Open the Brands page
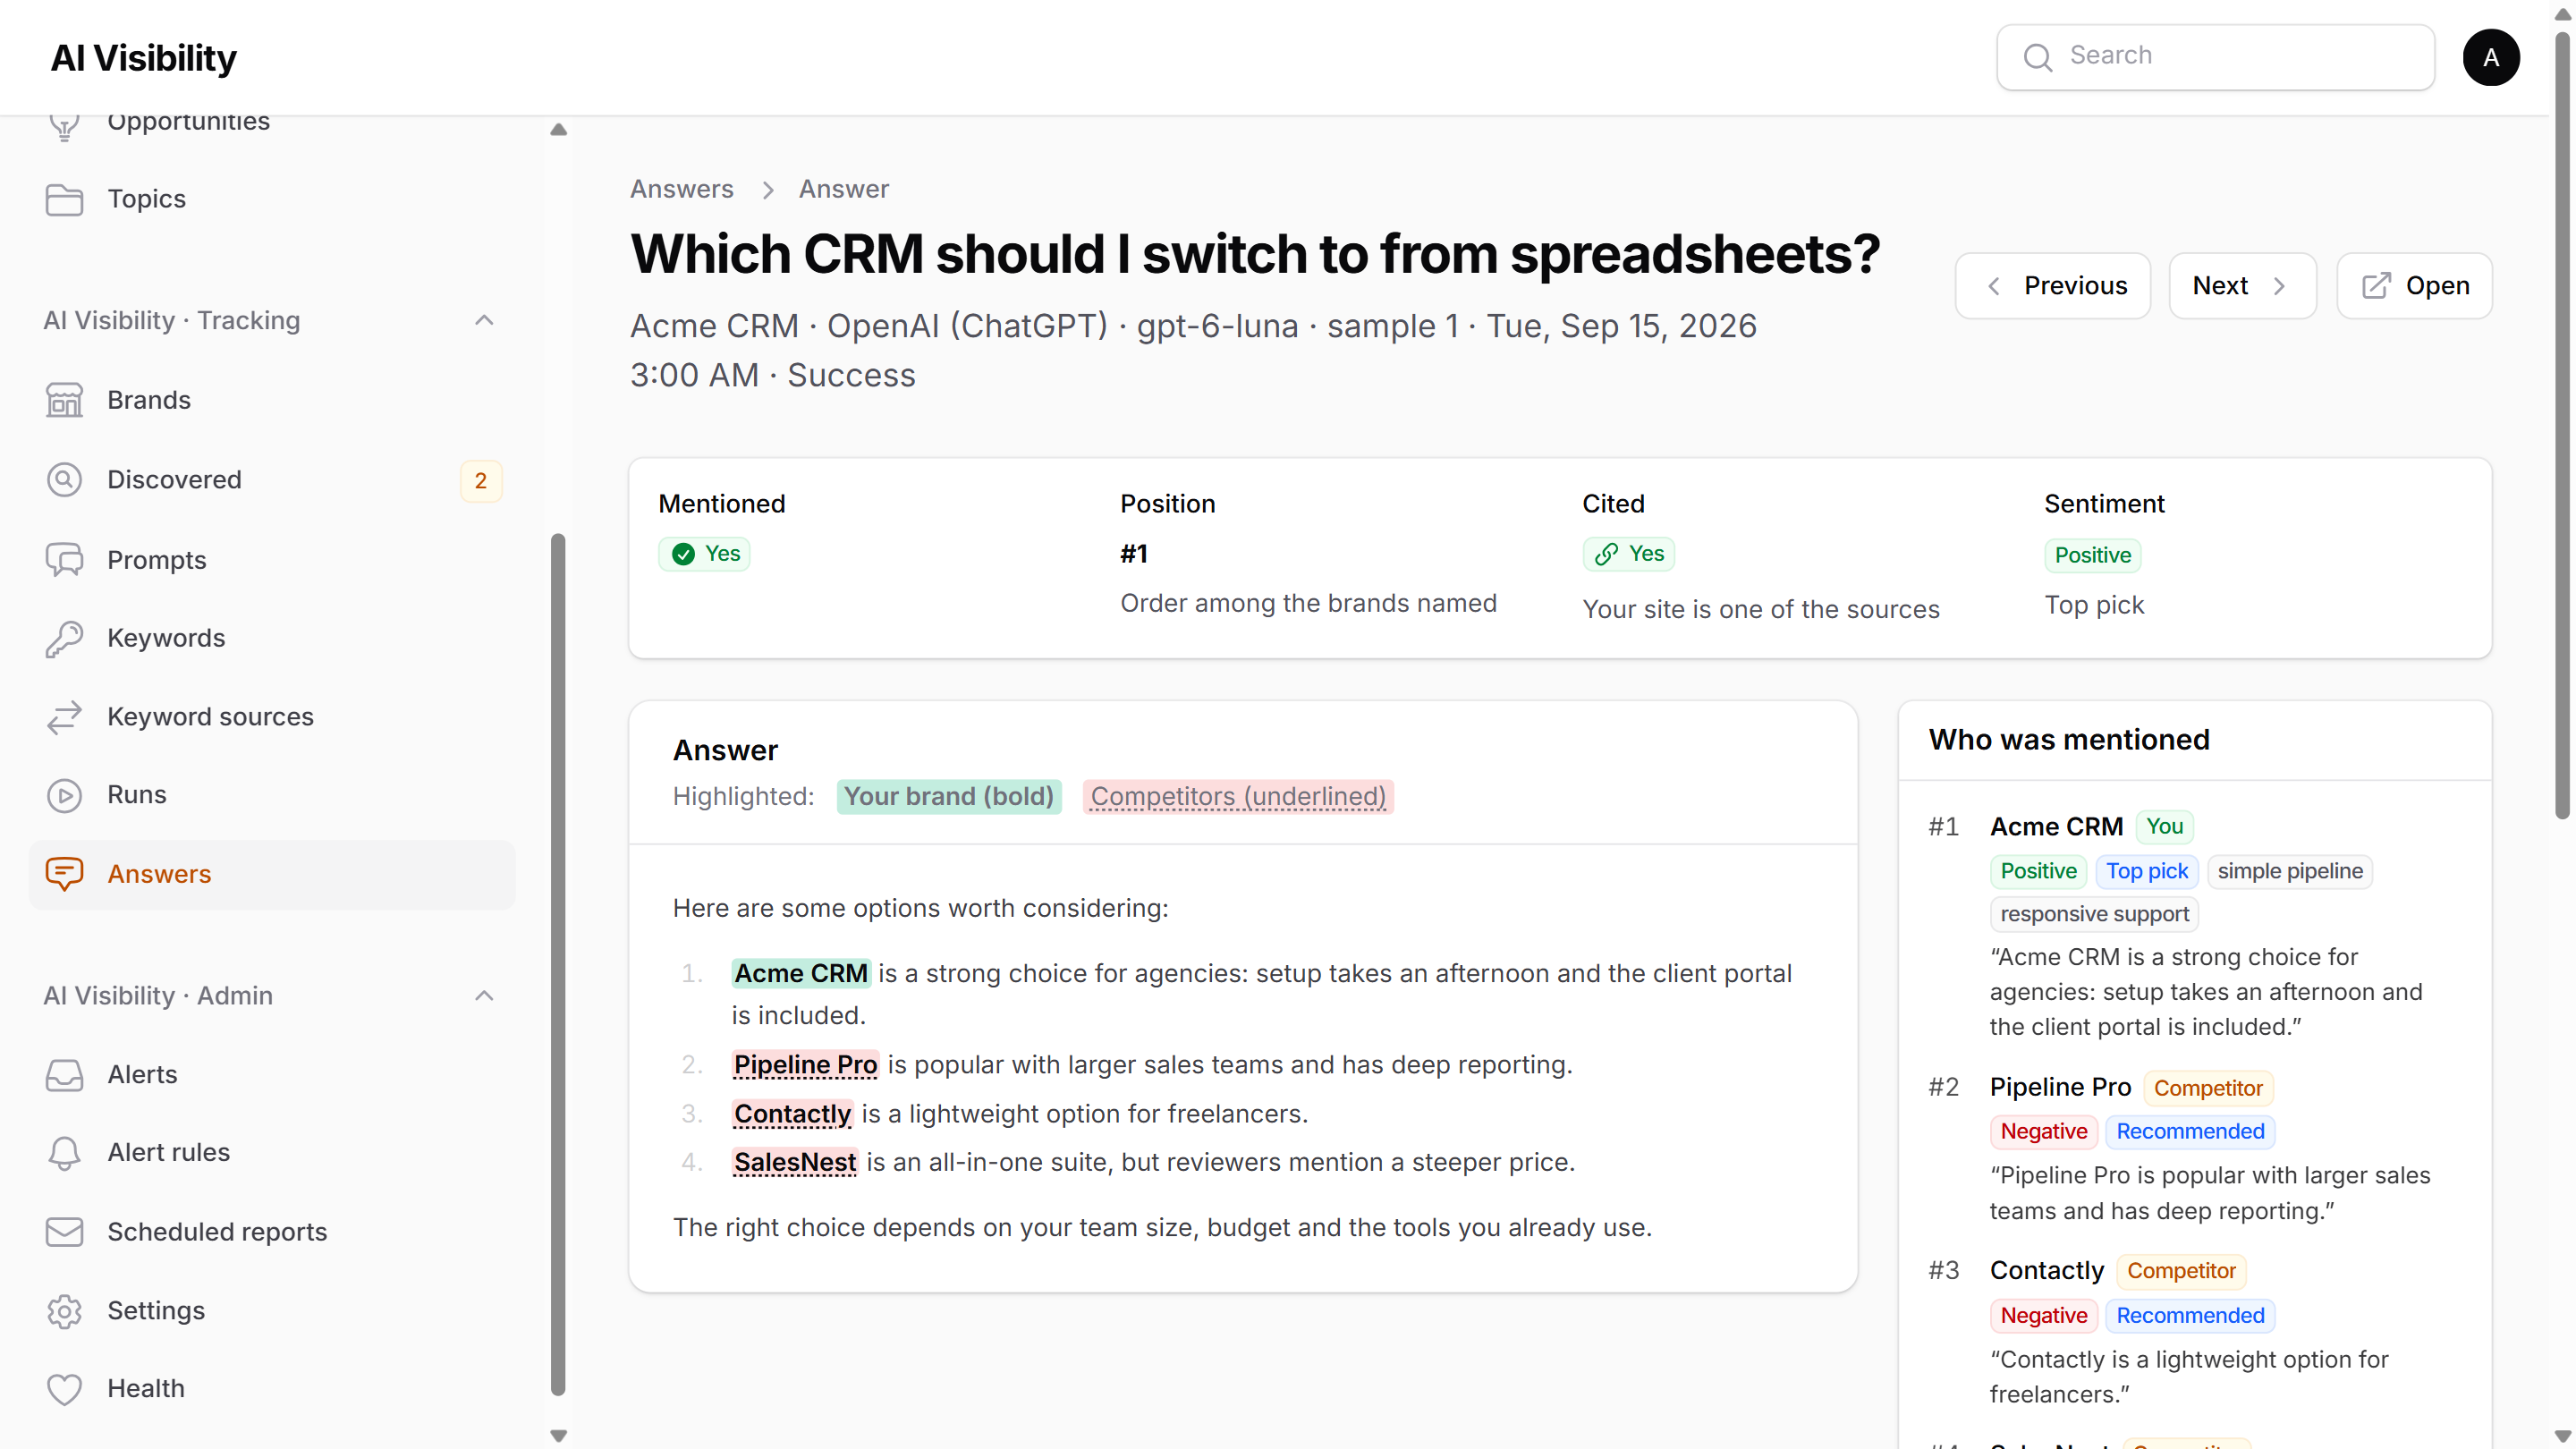The image size is (2576, 1449). (272, 400)
